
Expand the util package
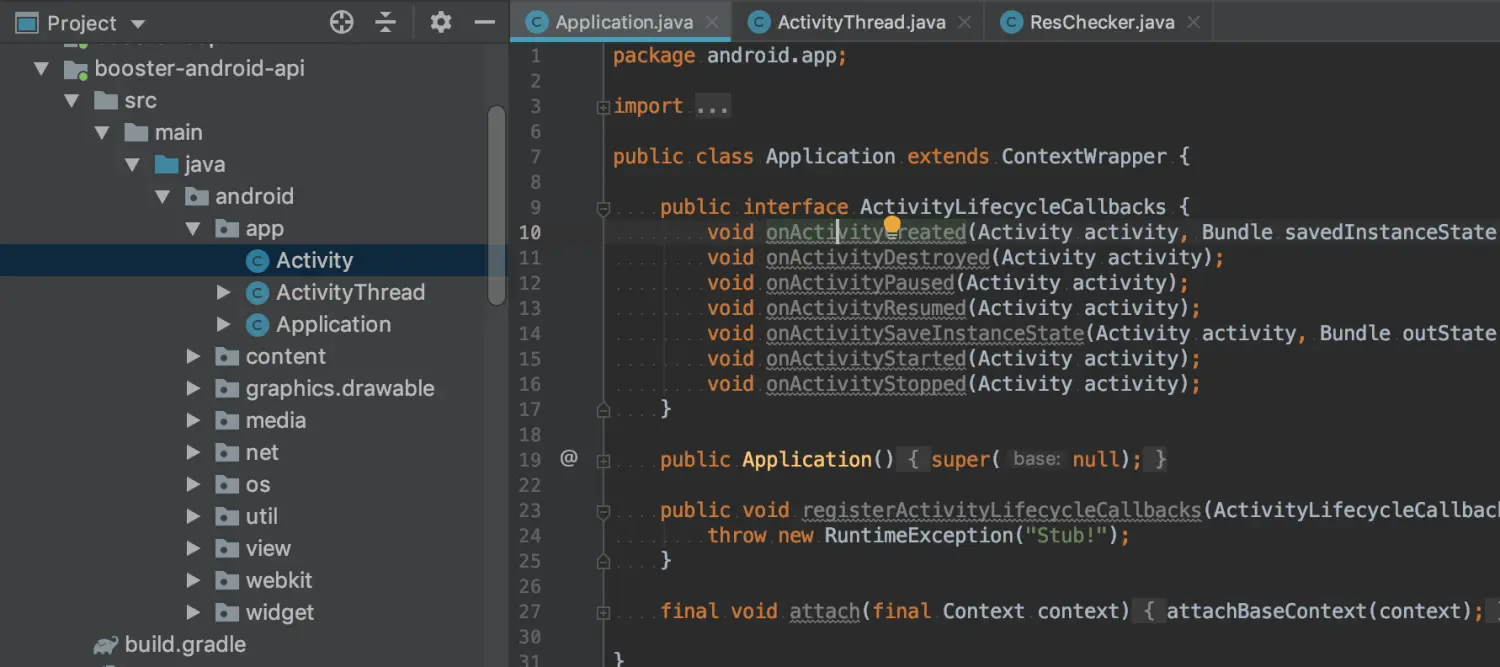pos(194,517)
